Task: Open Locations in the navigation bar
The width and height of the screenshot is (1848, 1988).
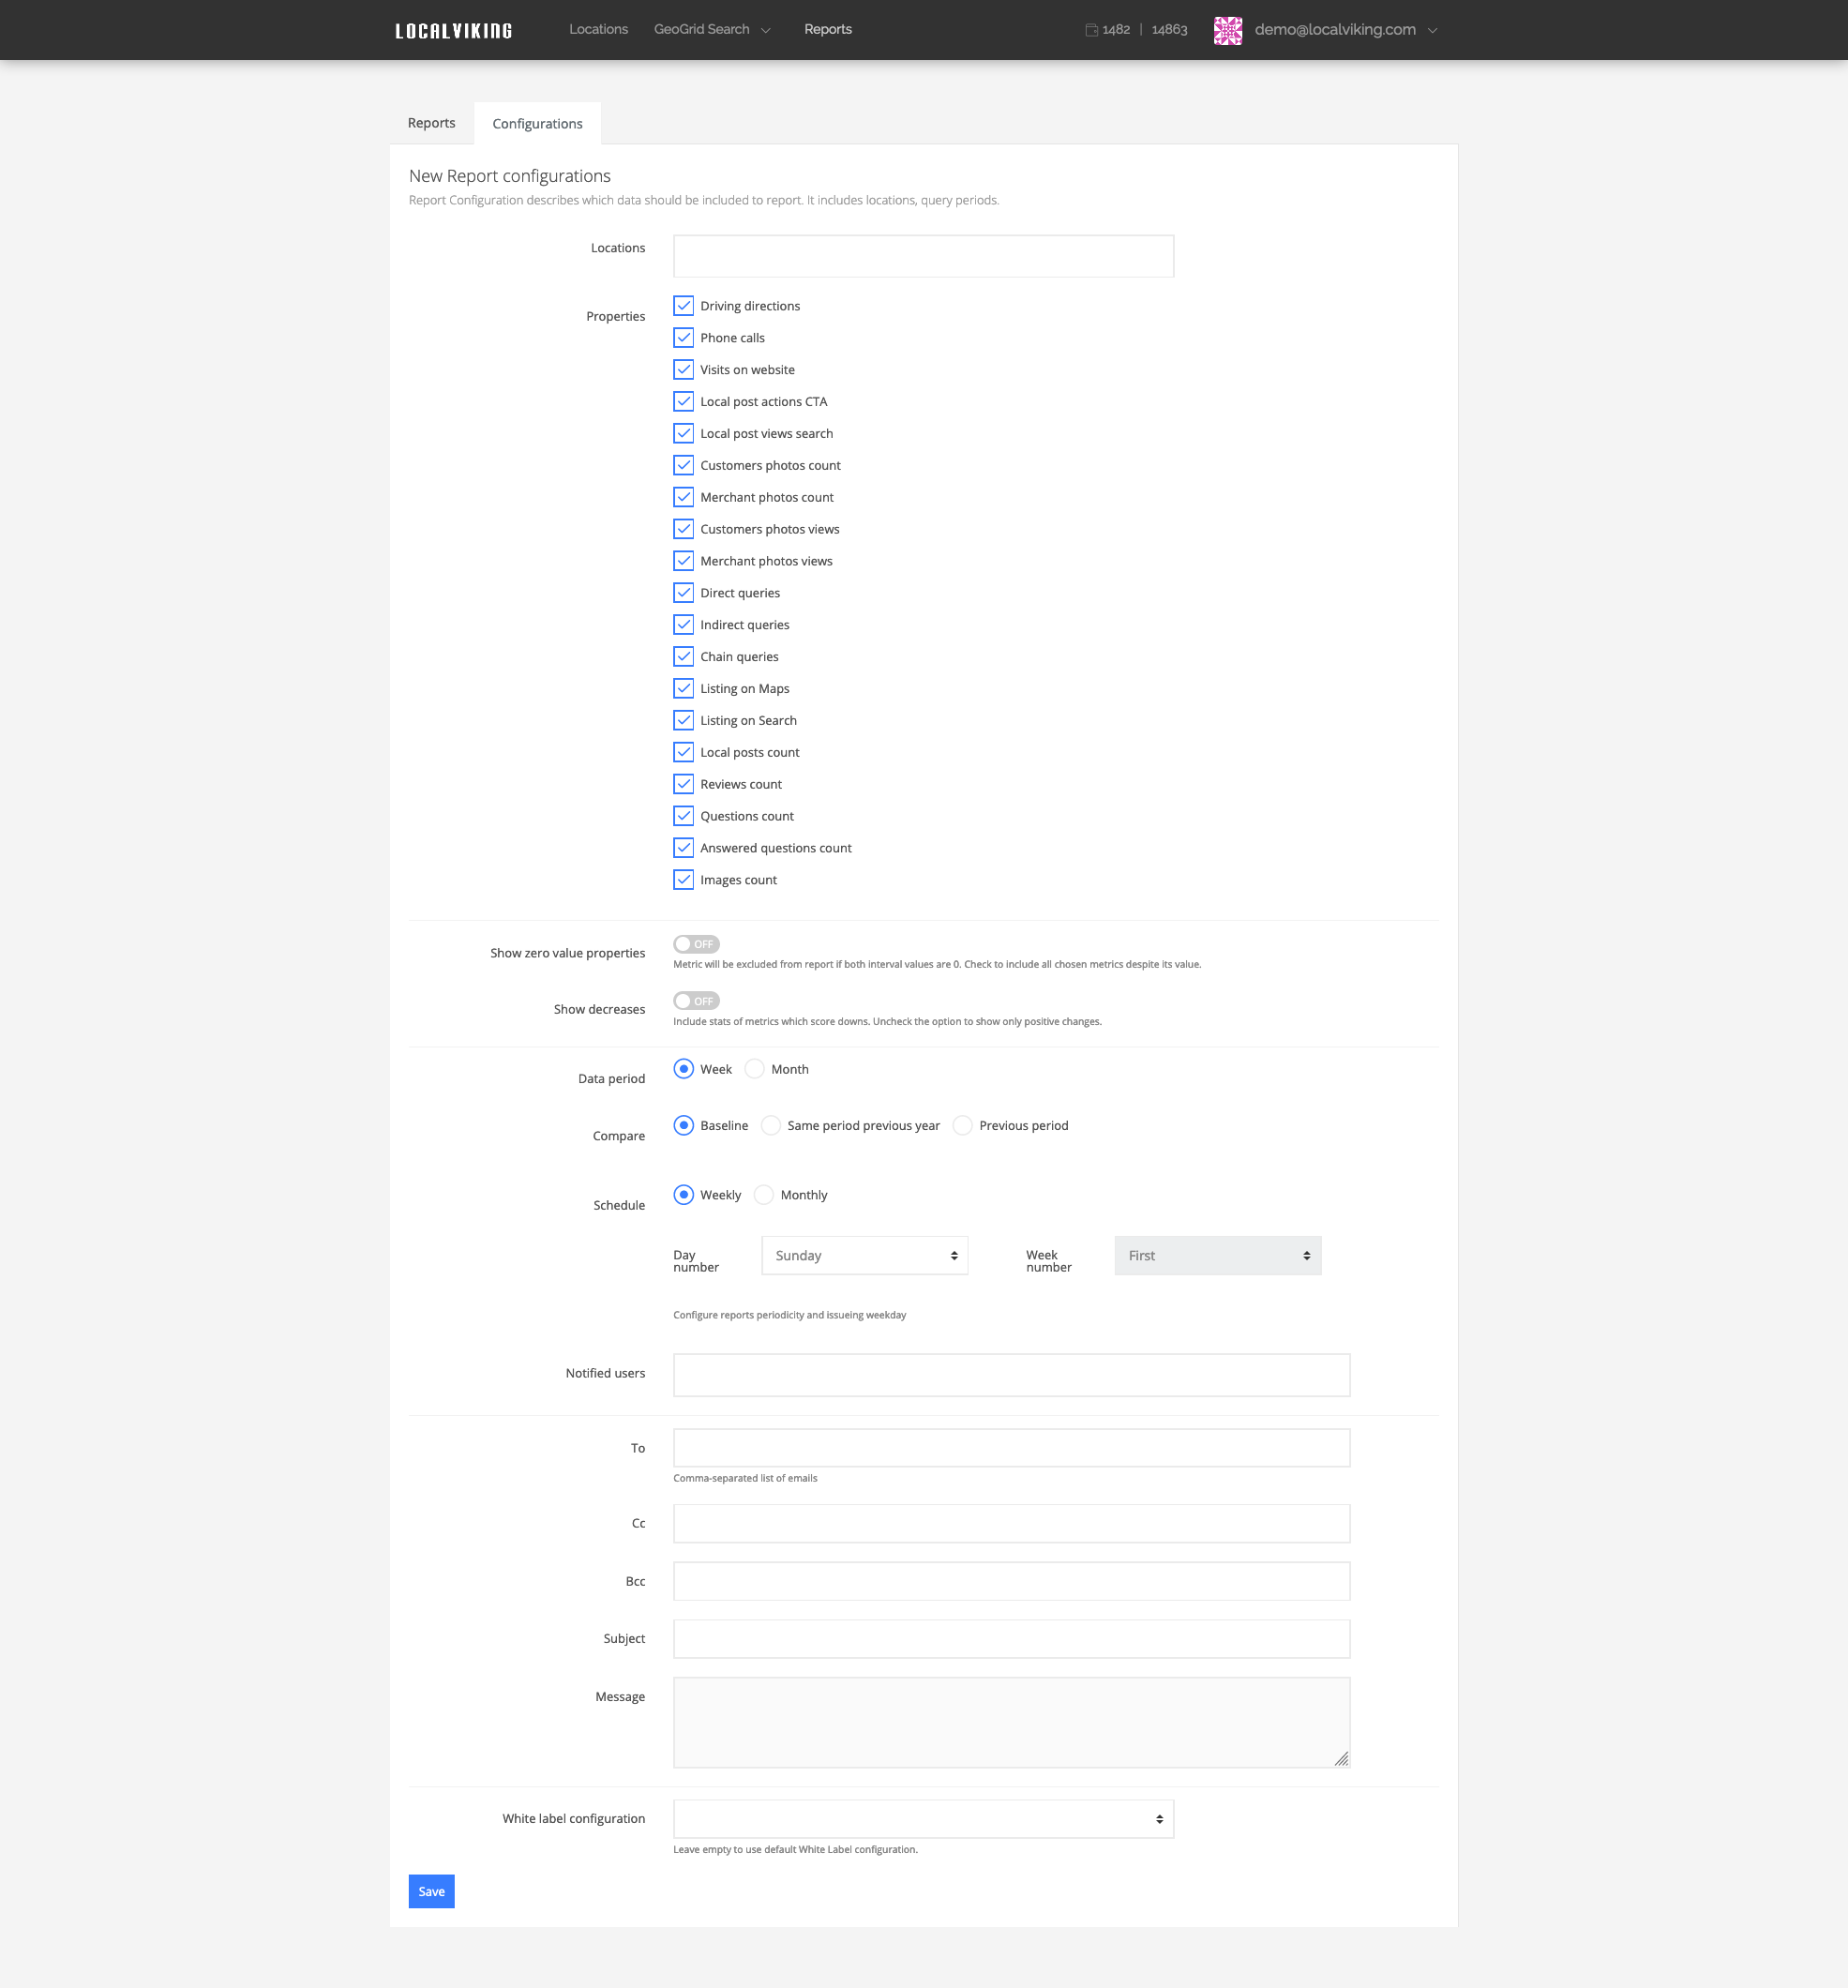Action: coord(598,29)
